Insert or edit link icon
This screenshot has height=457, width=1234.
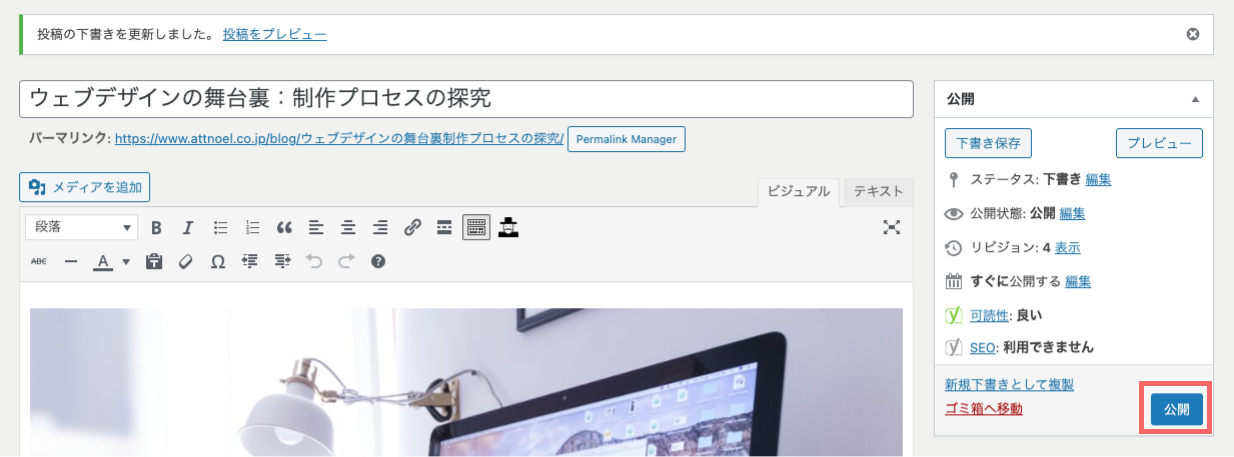pos(412,228)
